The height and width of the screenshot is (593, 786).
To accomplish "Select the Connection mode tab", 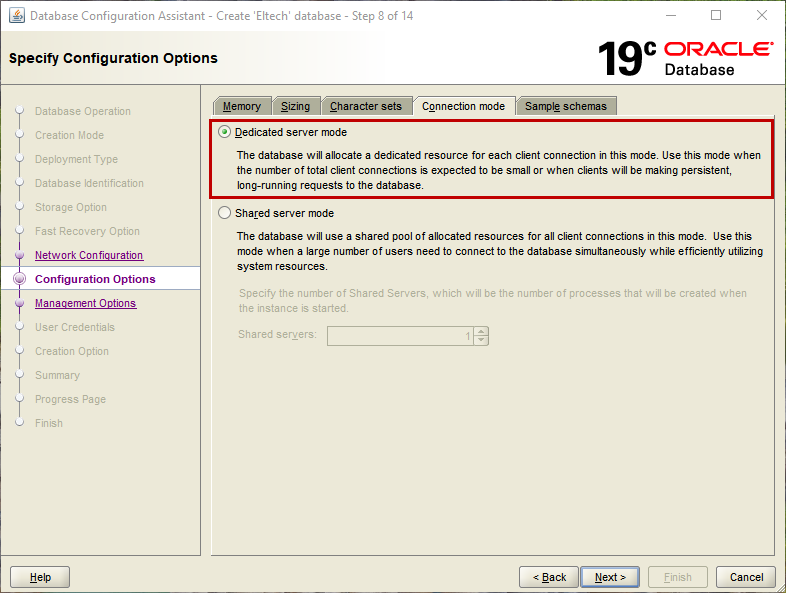I will [x=464, y=106].
